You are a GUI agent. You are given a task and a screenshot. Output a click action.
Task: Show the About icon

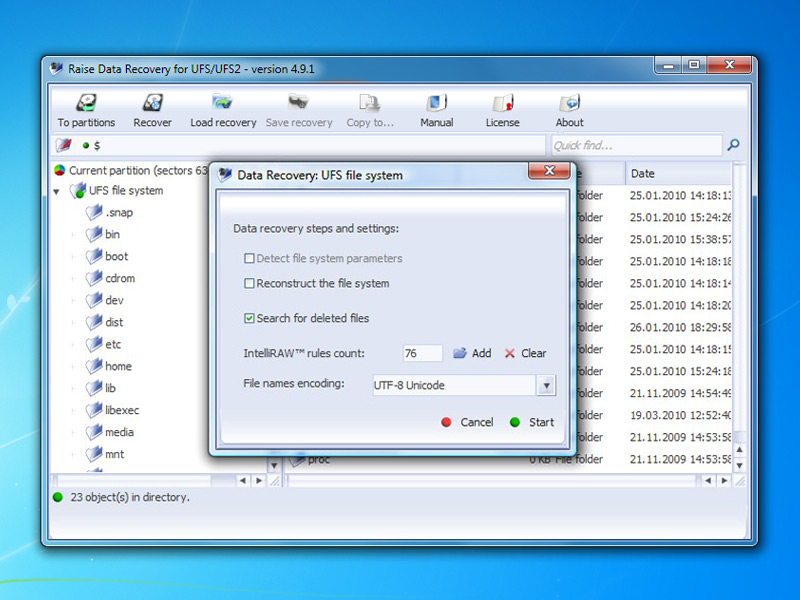(569, 103)
